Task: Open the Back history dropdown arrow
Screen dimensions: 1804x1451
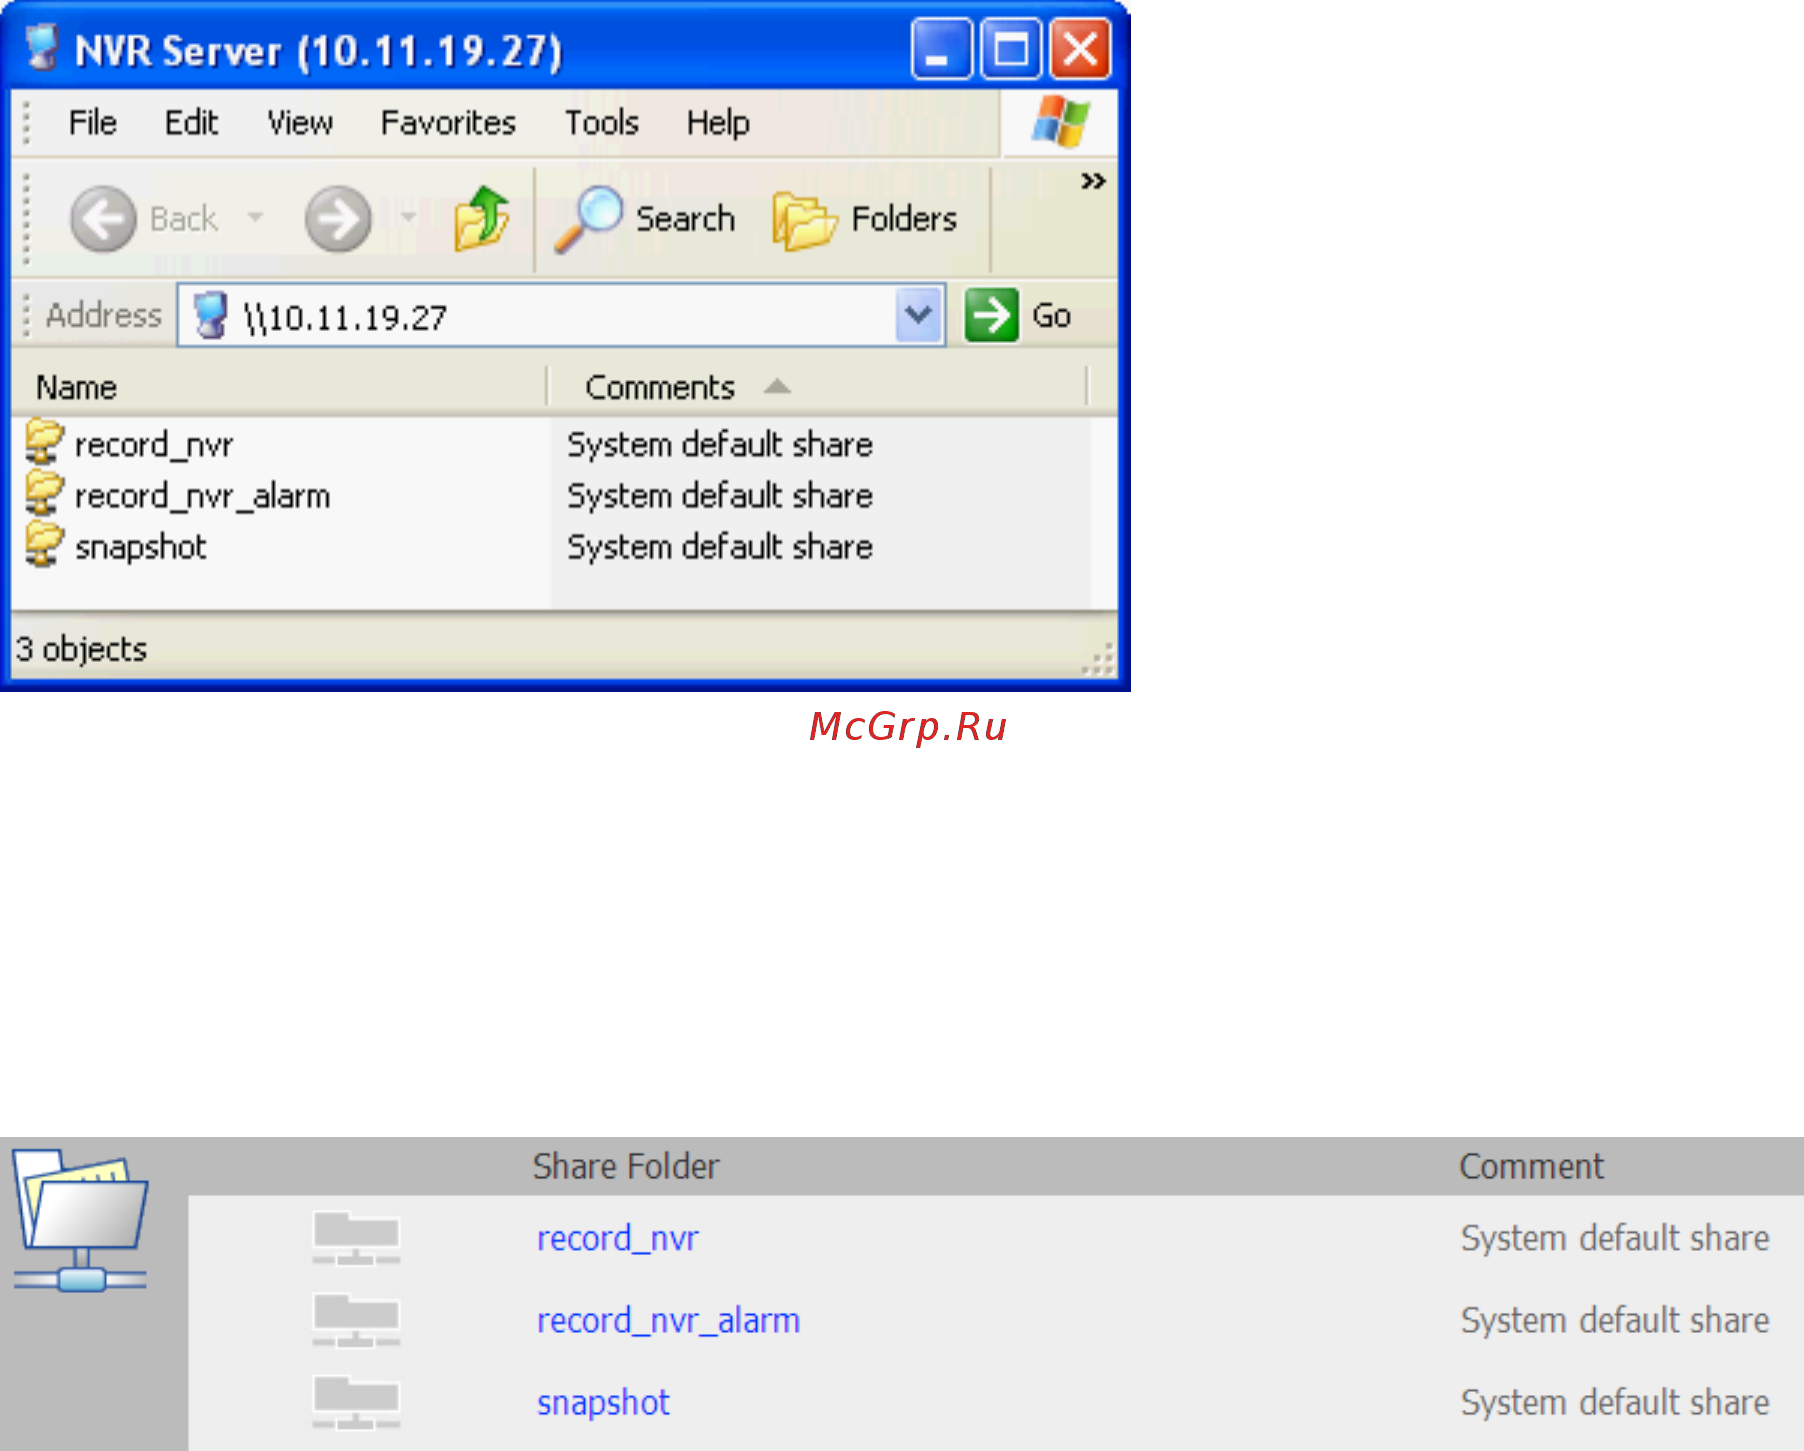Action: point(256,217)
